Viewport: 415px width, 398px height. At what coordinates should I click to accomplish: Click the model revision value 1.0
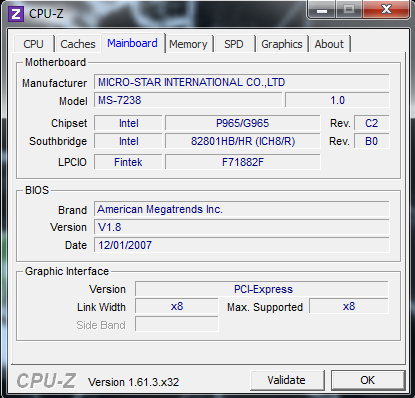[x=337, y=100]
